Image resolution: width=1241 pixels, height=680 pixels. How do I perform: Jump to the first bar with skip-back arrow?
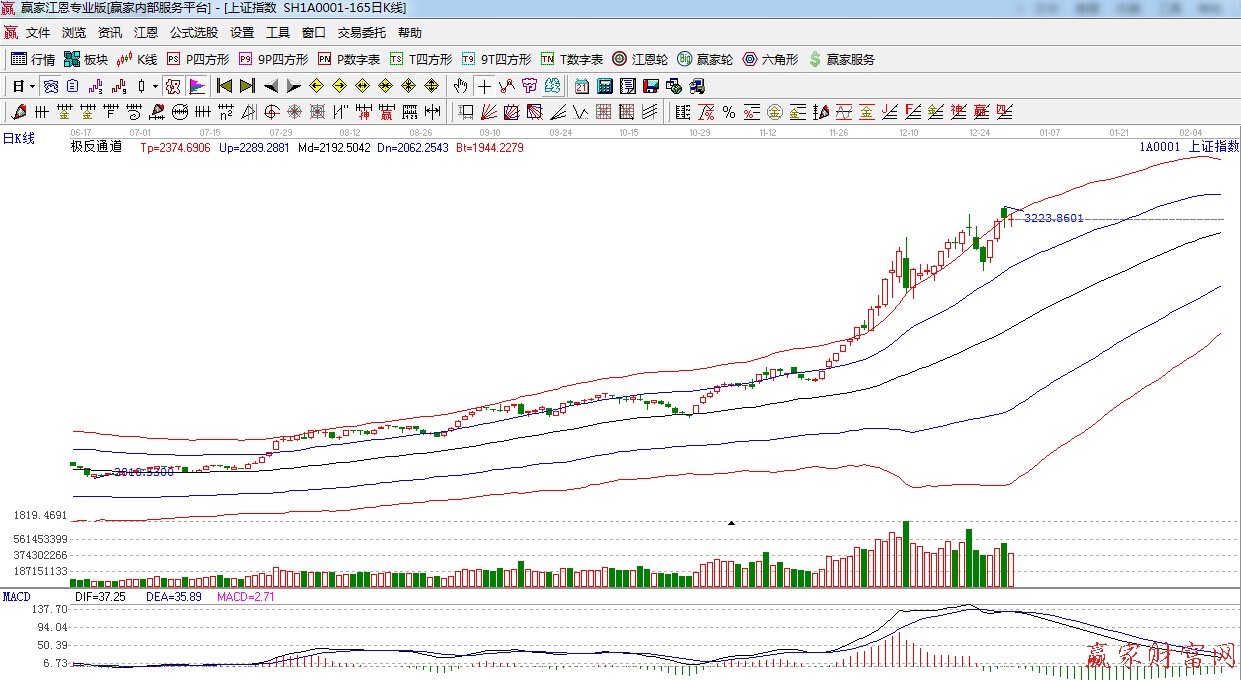[224, 86]
